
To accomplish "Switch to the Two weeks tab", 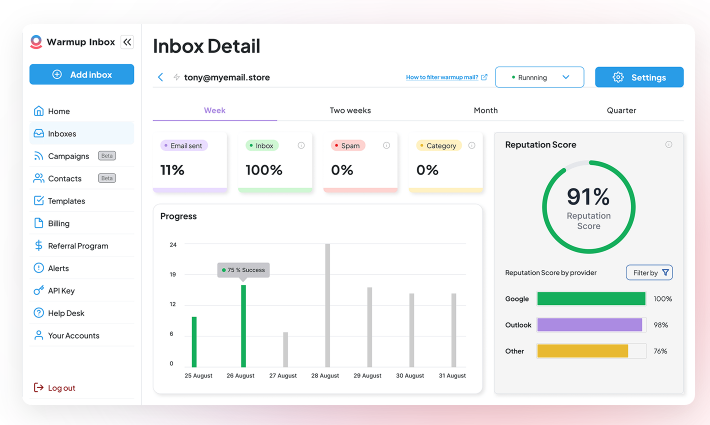I will coord(350,110).
